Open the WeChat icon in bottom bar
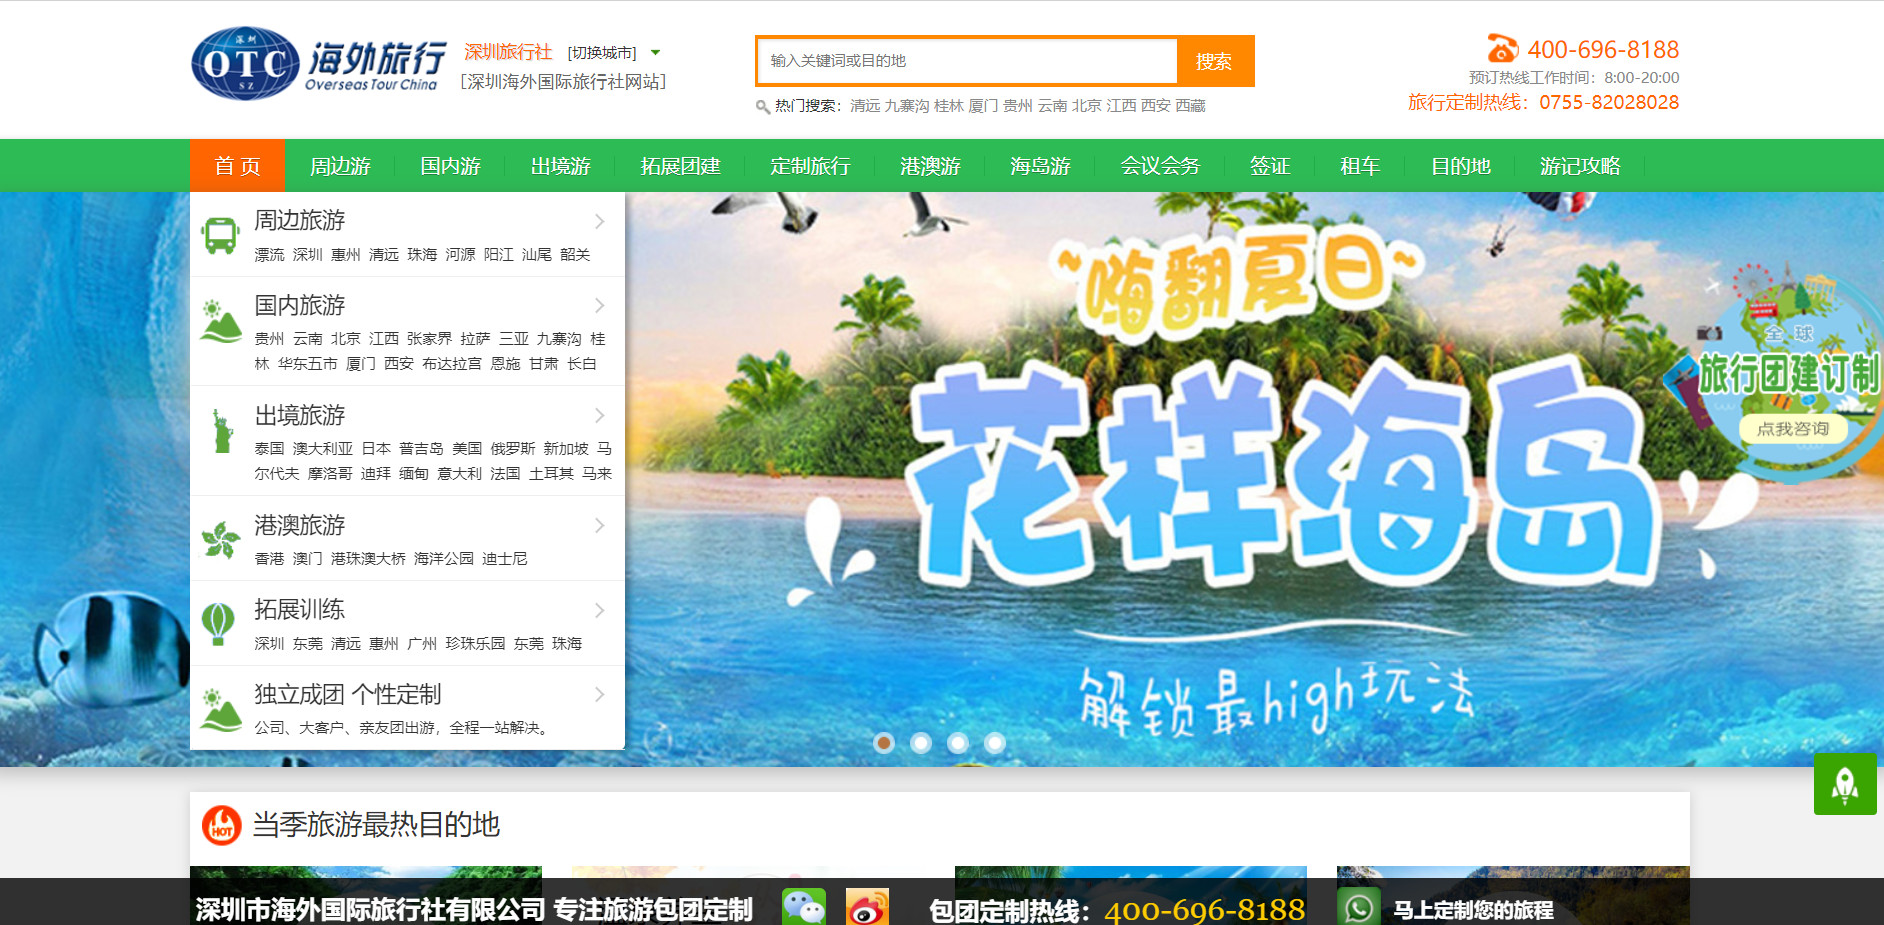 click(803, 908)
